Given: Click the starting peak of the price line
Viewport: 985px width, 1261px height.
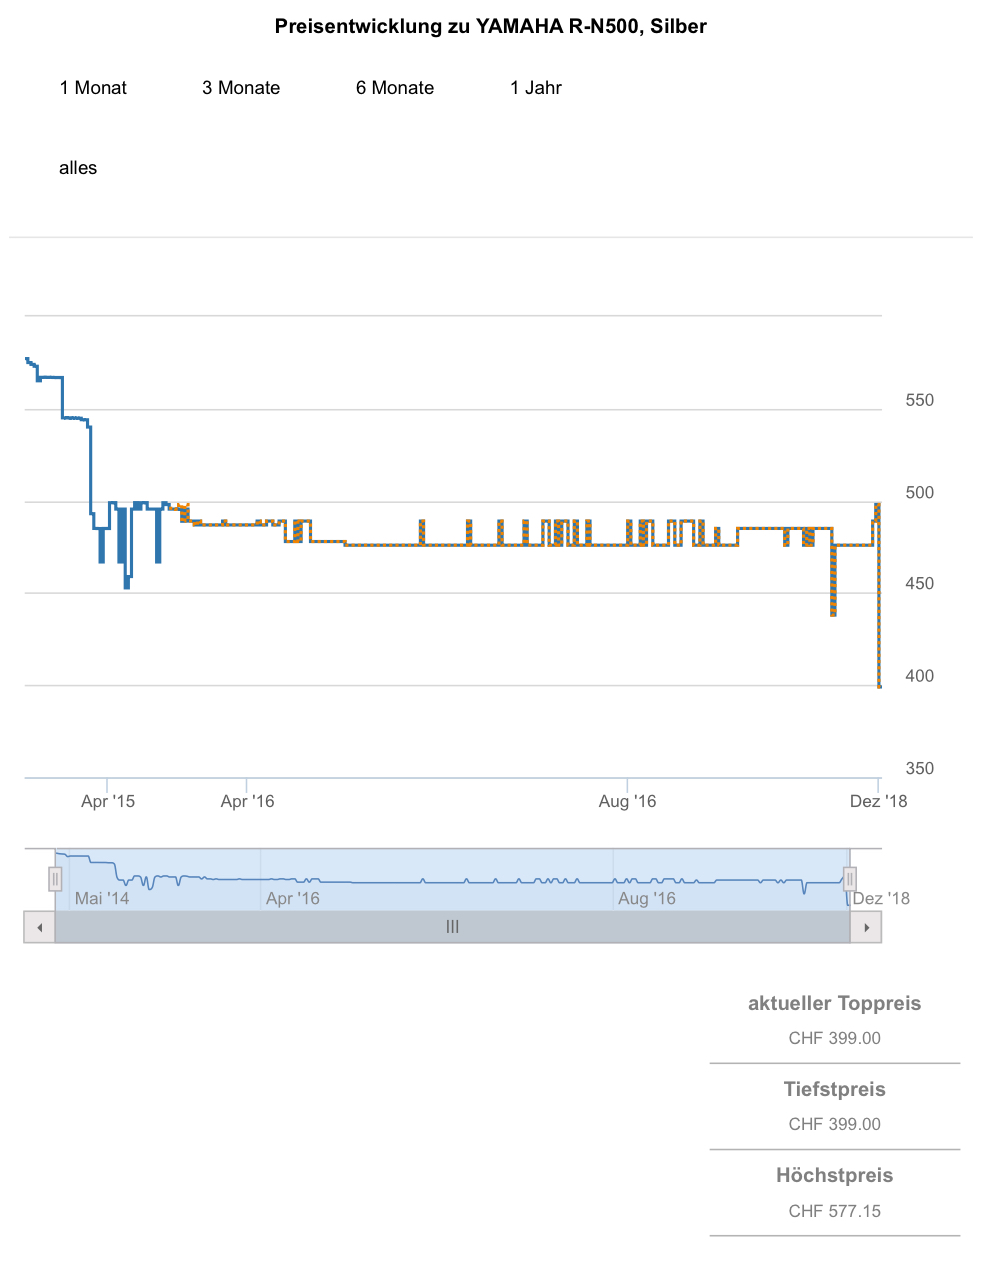Looking at the screenshot, I should pyautogui.click(x=27, y=359).
